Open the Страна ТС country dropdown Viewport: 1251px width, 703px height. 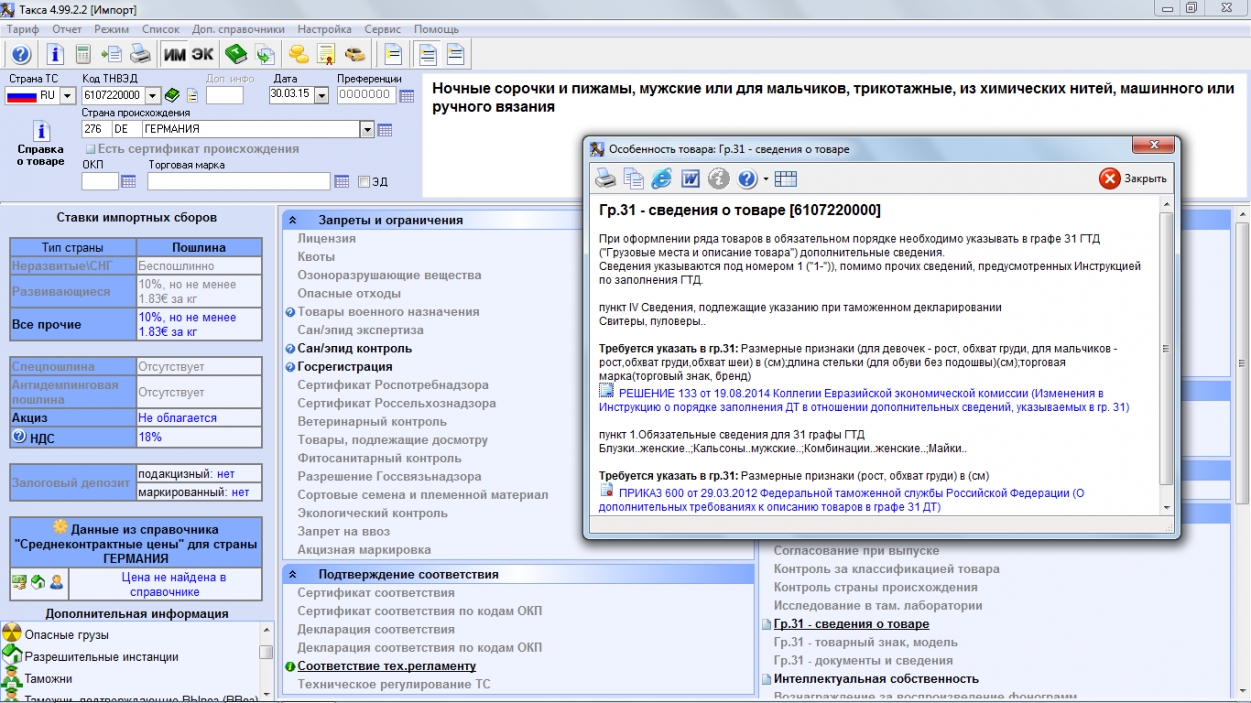pyautogui.click(x=68, y=96)
